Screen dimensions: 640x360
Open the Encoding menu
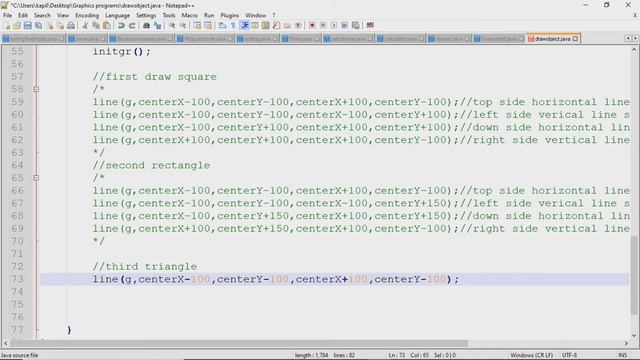click(x=87, y=16)
